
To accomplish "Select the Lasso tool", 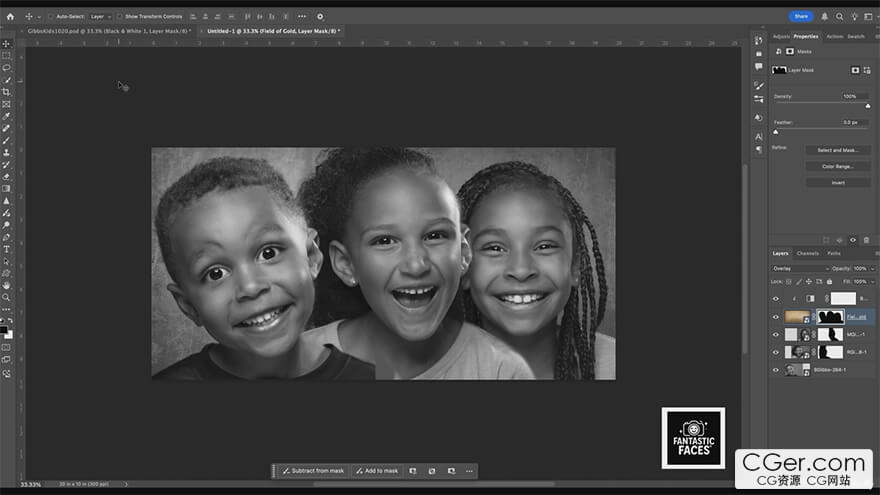I will point(6,67).
